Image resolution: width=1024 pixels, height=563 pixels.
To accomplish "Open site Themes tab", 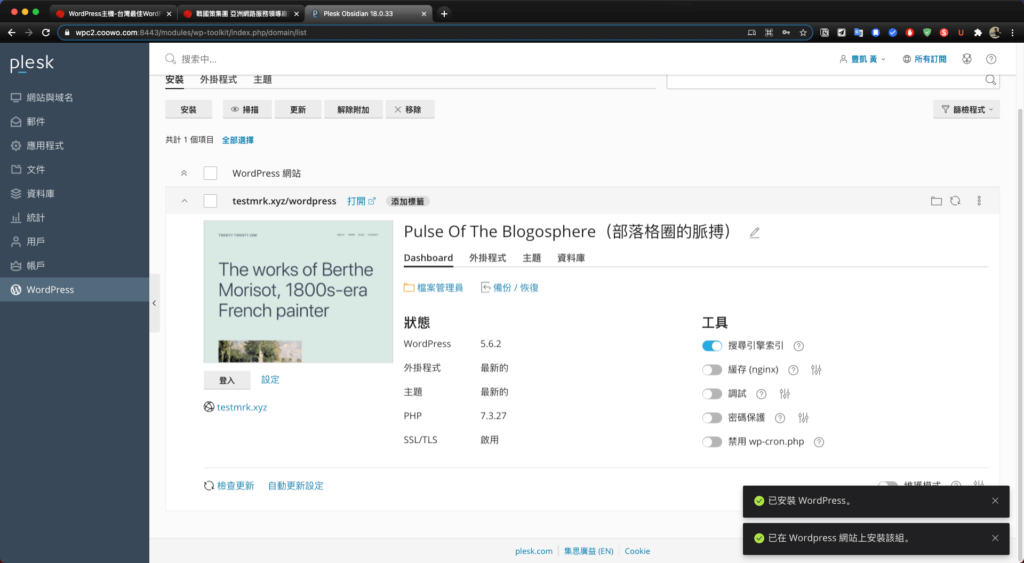I will pos(532,258).
